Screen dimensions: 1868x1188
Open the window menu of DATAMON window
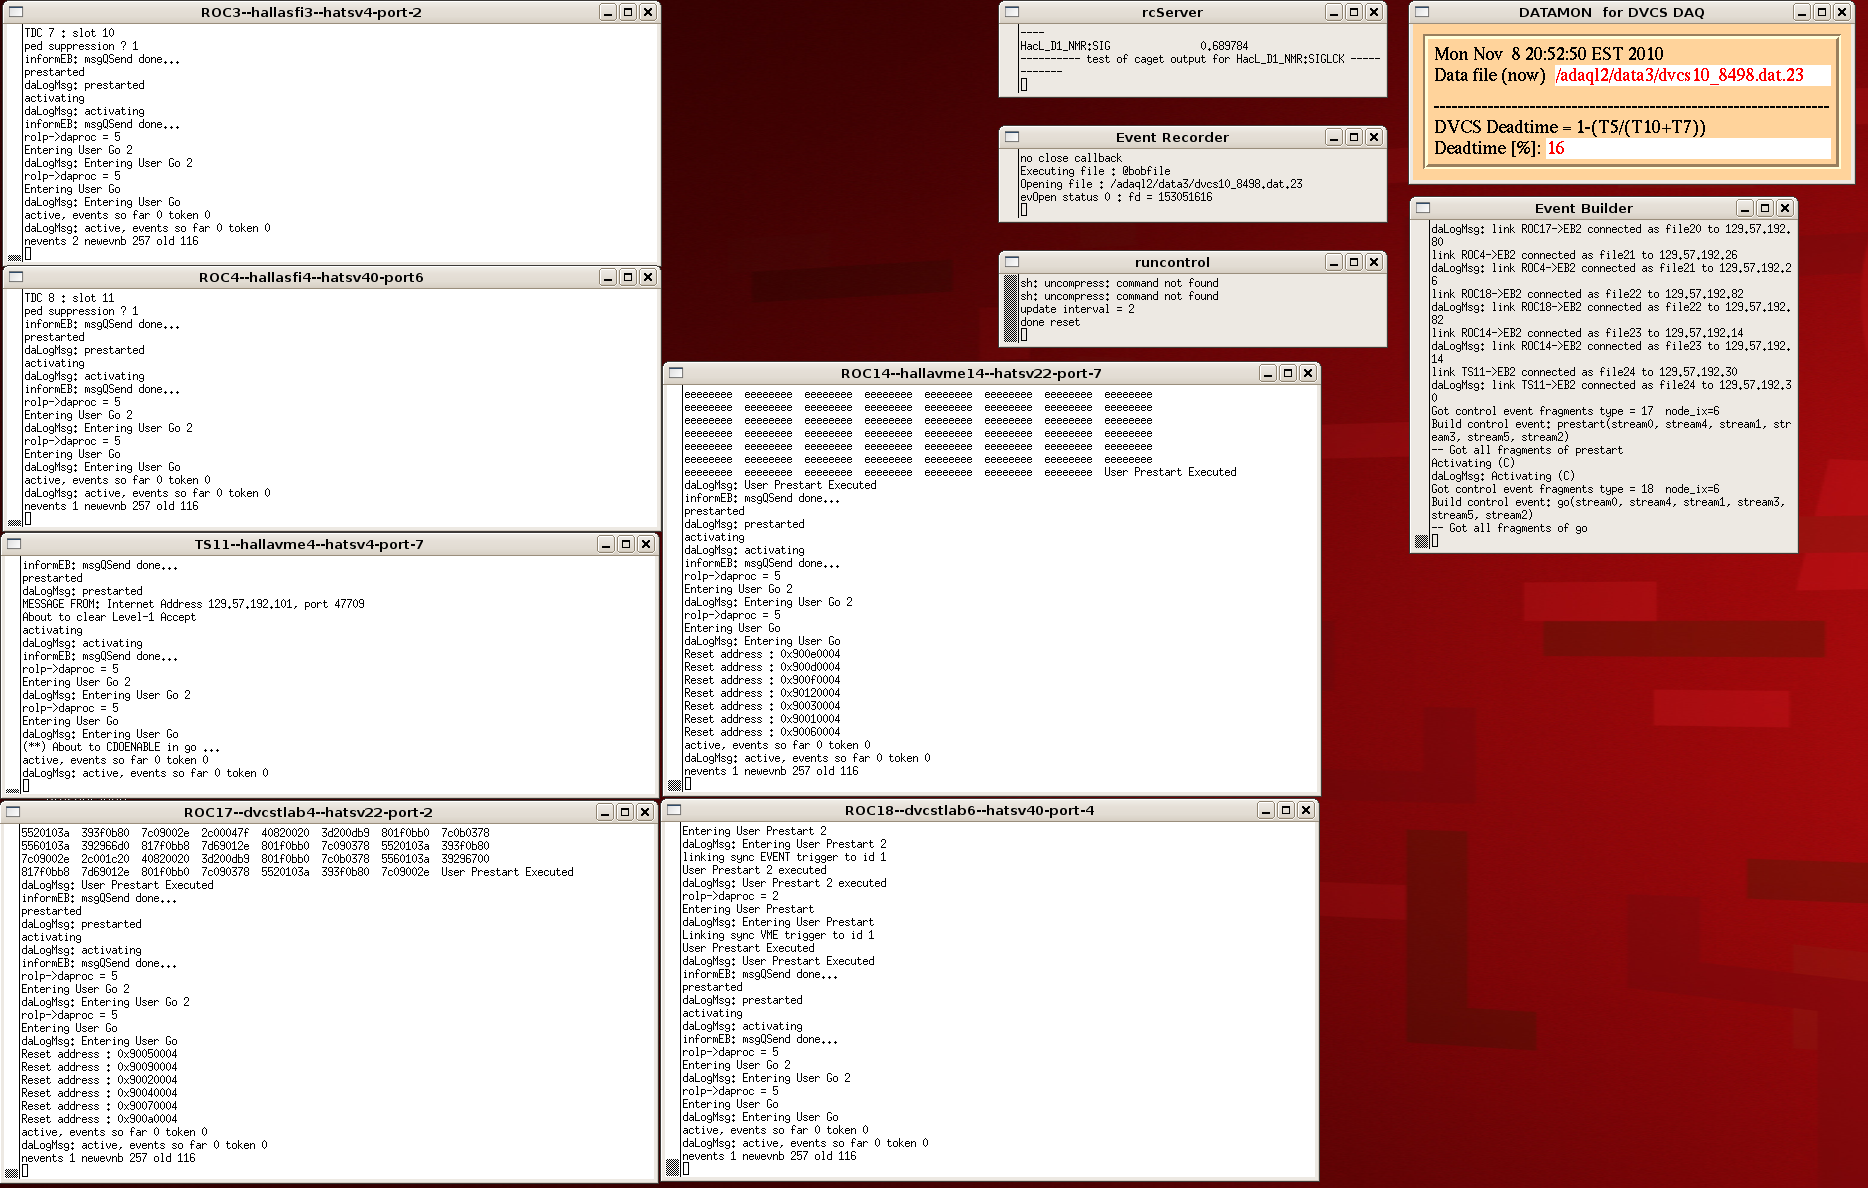coord(1422,12)
